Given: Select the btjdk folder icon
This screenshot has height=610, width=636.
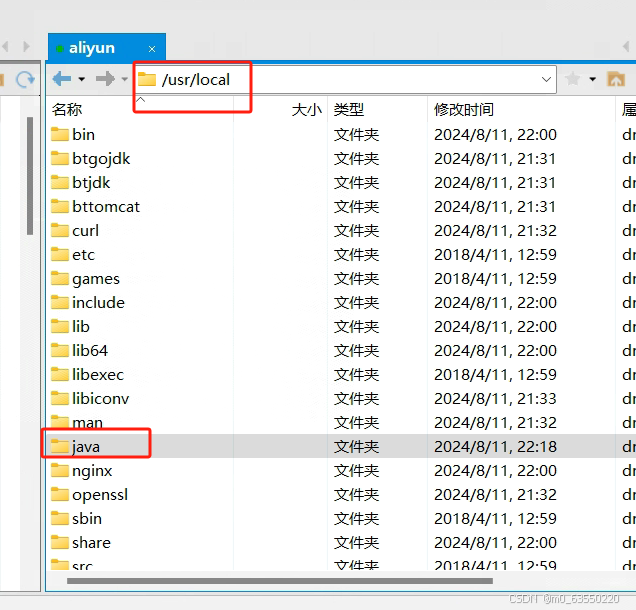Looking at the screenshot, I should tap(60, 183).
